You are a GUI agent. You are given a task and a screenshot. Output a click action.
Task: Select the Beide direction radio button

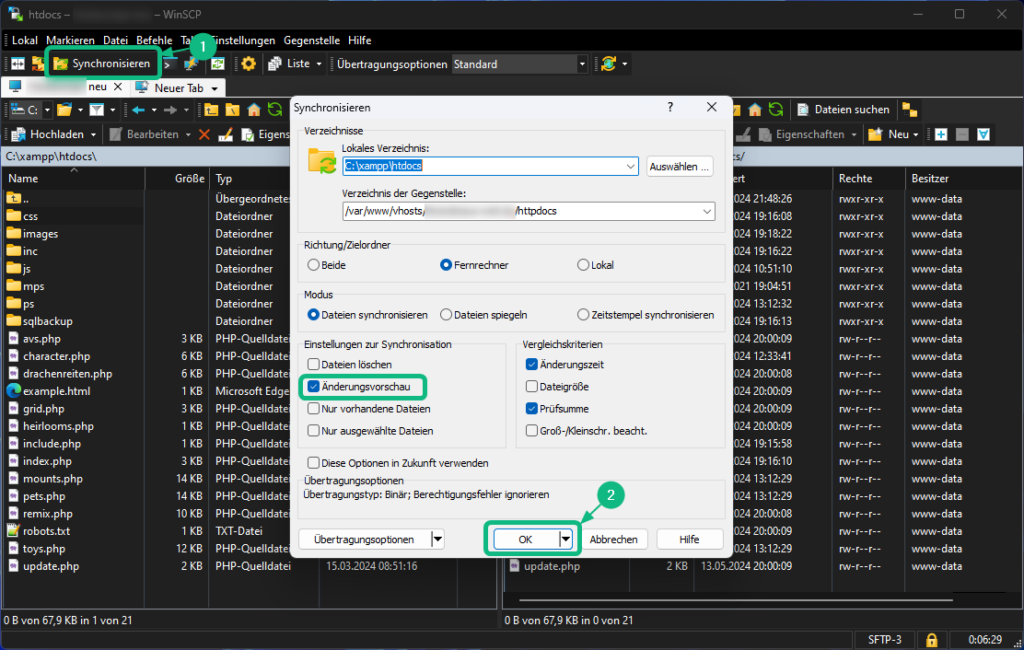[313, 265]
